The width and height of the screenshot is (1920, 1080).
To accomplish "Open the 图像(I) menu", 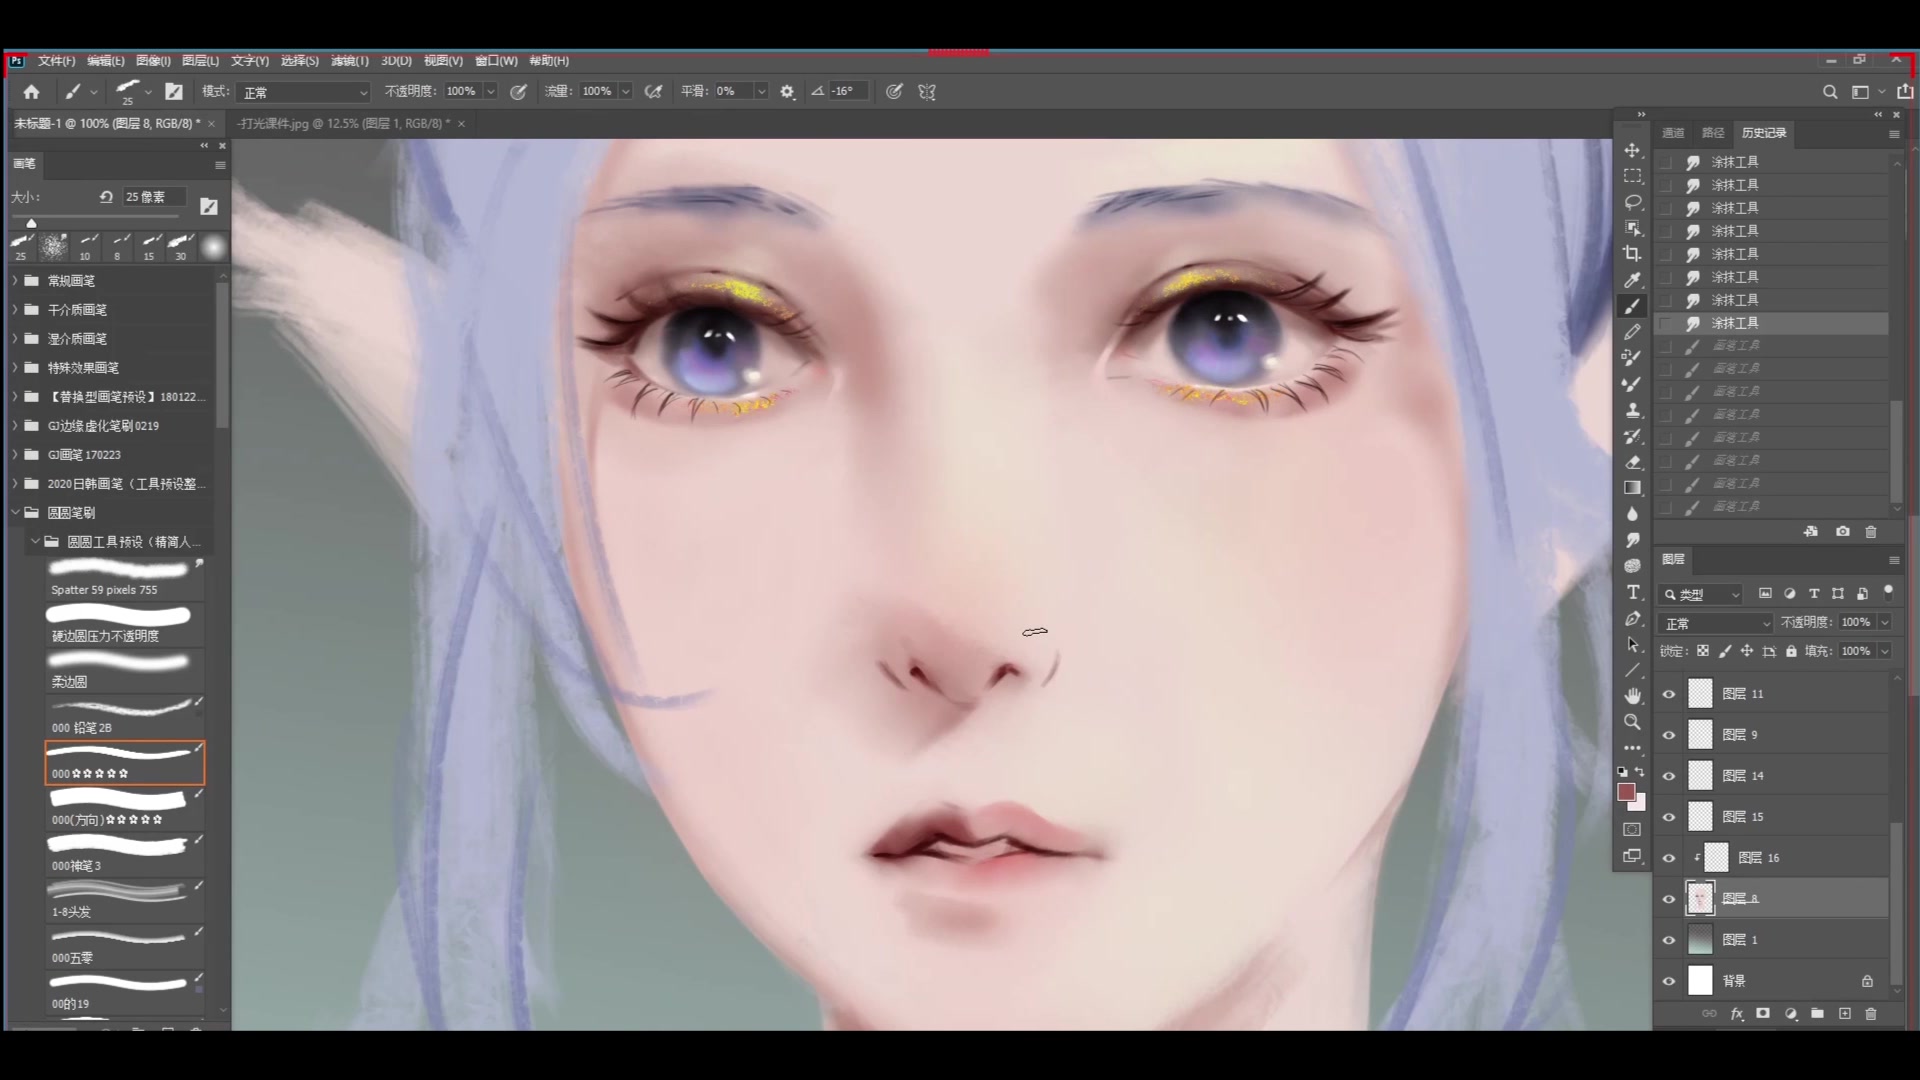I will tap(153, 61).
